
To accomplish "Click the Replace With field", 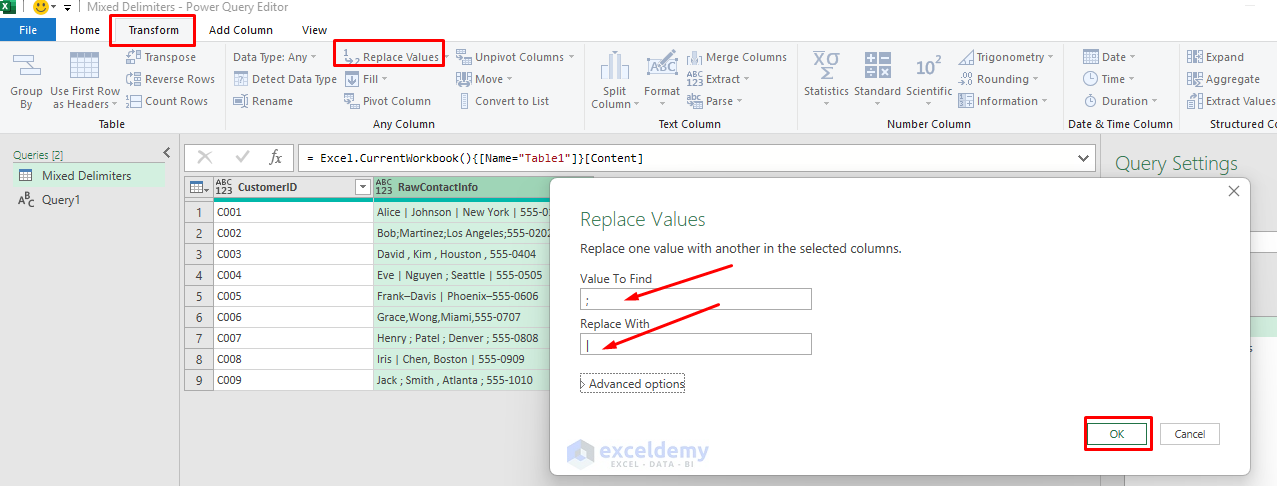I will (696, 344).
